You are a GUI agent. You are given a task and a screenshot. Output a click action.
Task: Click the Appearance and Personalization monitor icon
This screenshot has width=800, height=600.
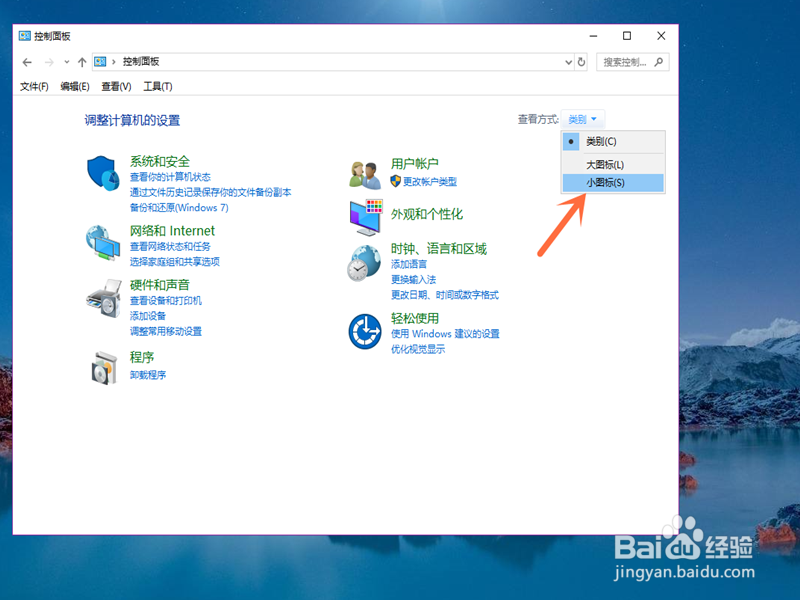coord(366,217)
